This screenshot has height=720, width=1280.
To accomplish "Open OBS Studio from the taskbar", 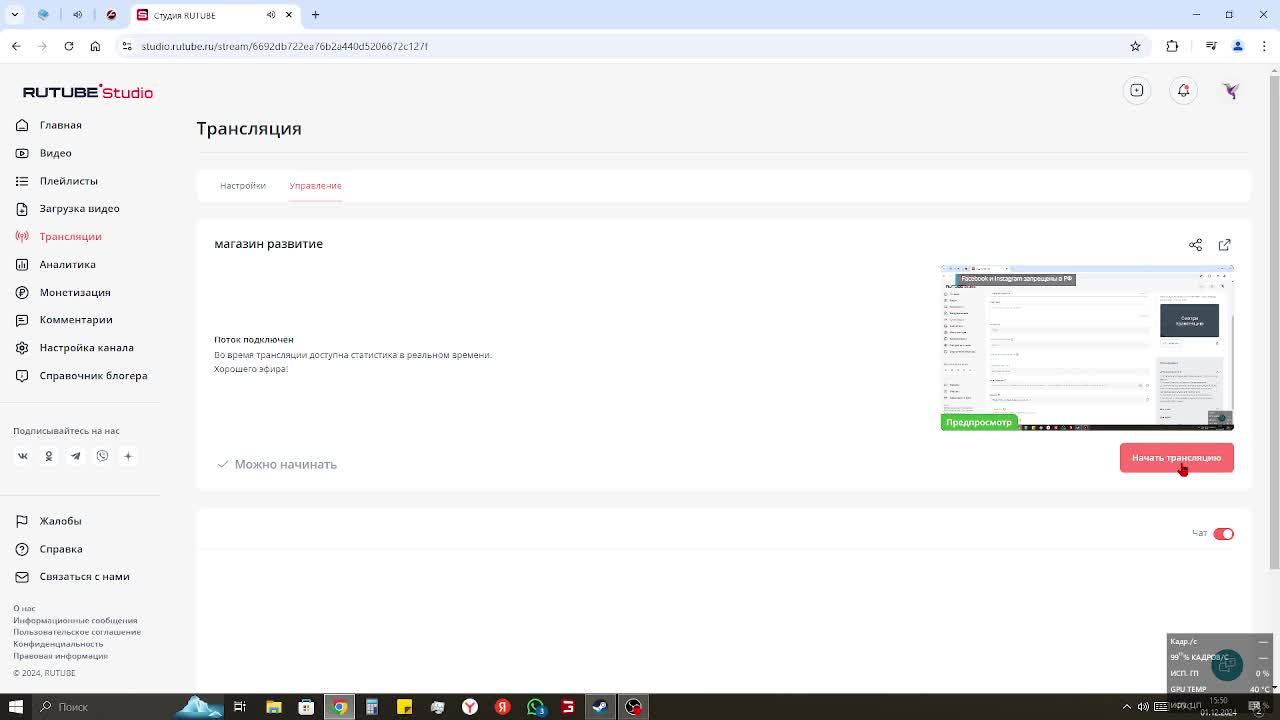I will [x=633, y=707].
